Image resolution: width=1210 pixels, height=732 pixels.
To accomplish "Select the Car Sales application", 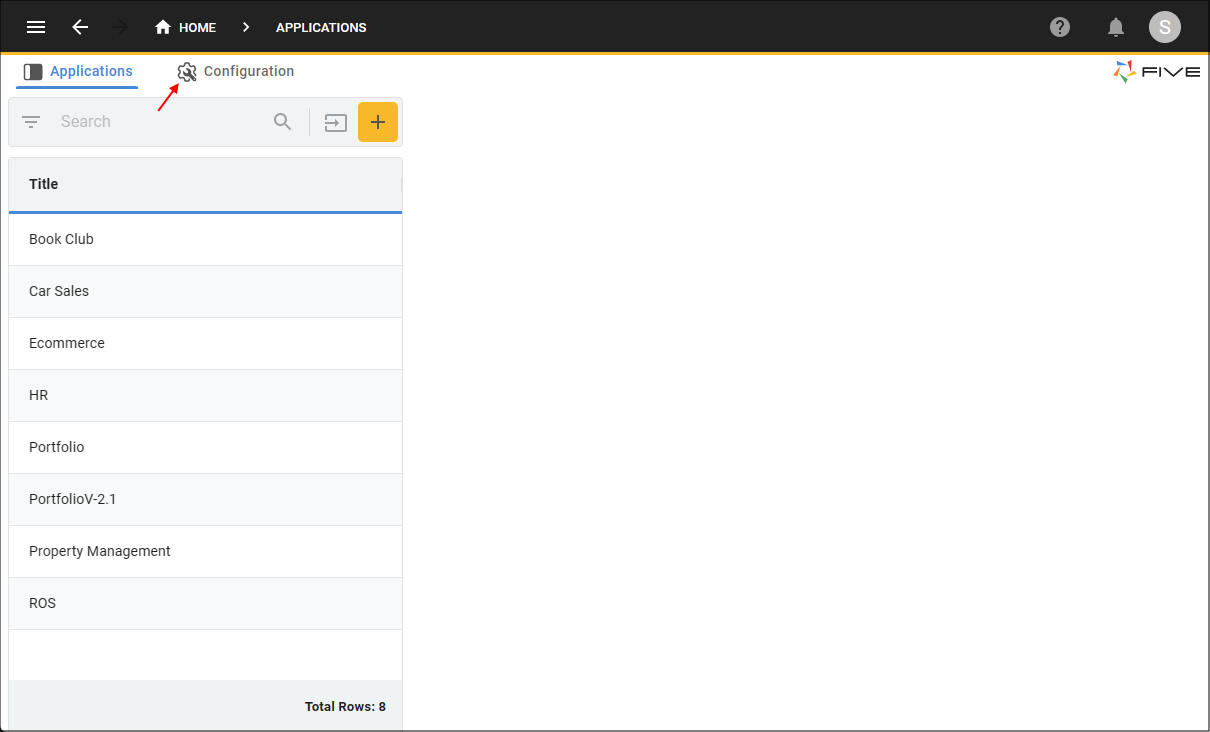I will pos(205,291).
